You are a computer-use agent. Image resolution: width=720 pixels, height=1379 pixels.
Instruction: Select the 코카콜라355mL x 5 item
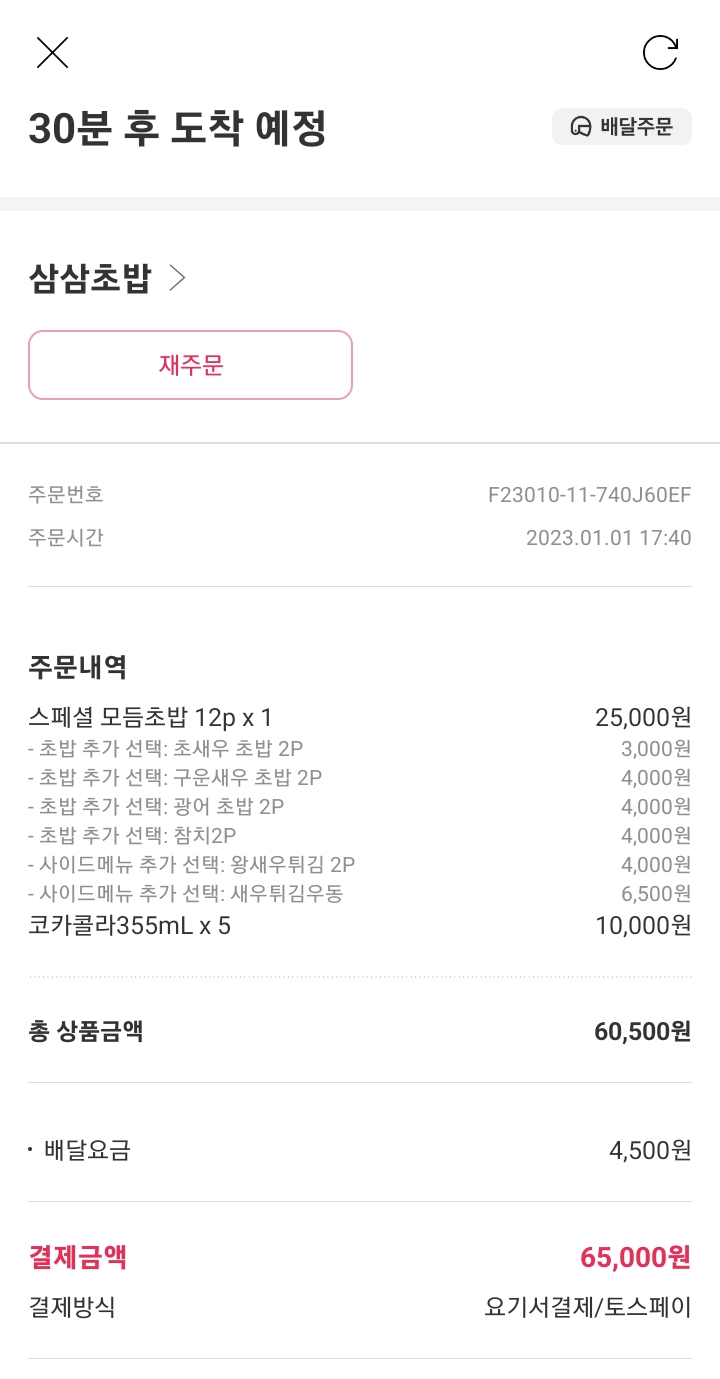130,925
